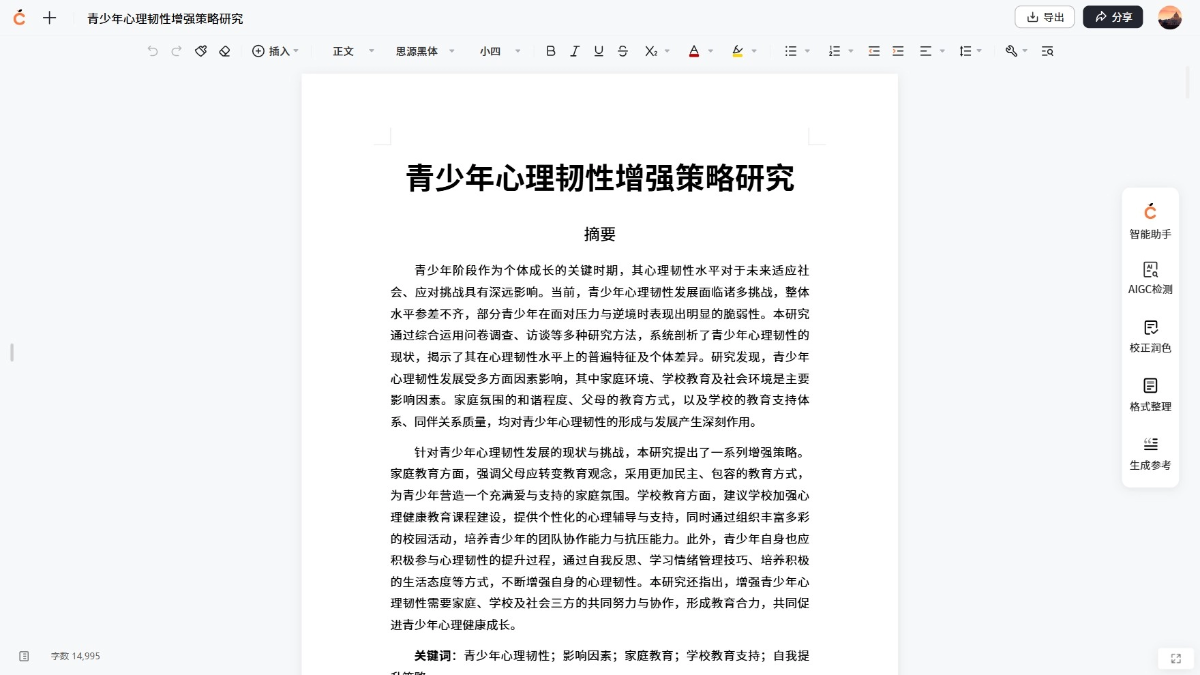Enable underline for selected text
1200x675 pixels.
[x=598, y=50]
